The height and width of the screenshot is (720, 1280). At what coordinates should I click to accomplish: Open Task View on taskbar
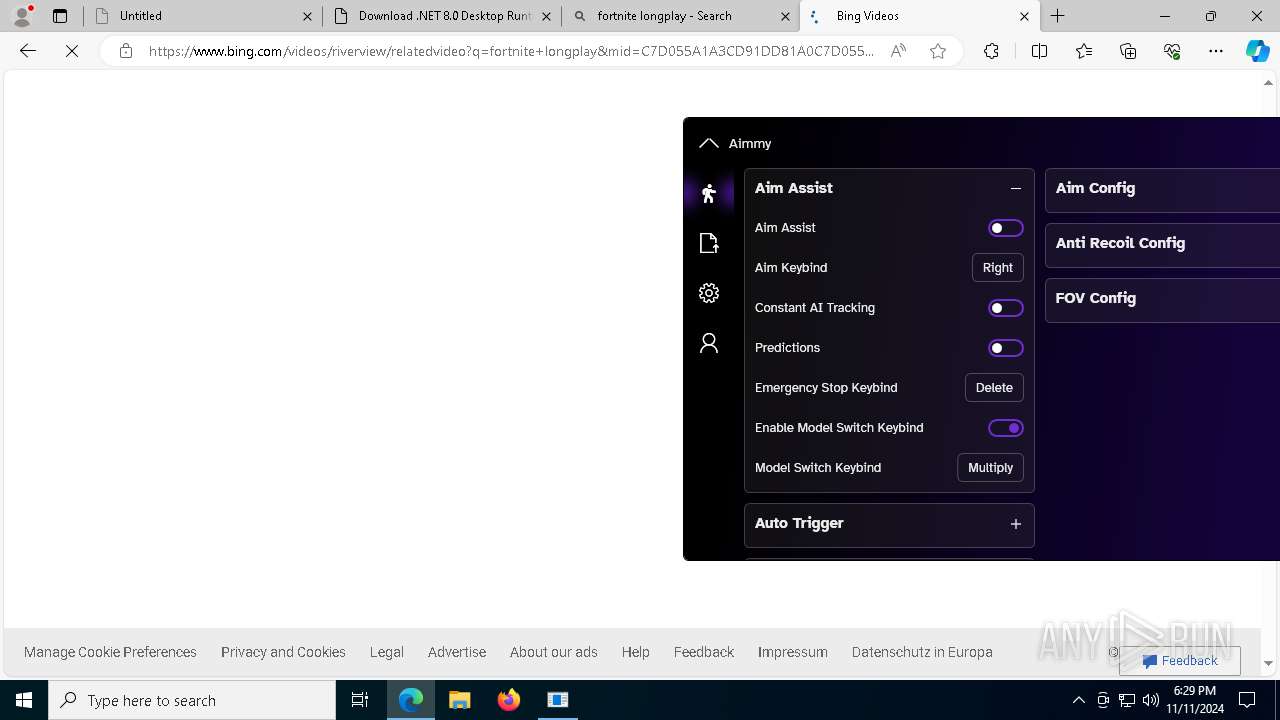tap(360, 700)
